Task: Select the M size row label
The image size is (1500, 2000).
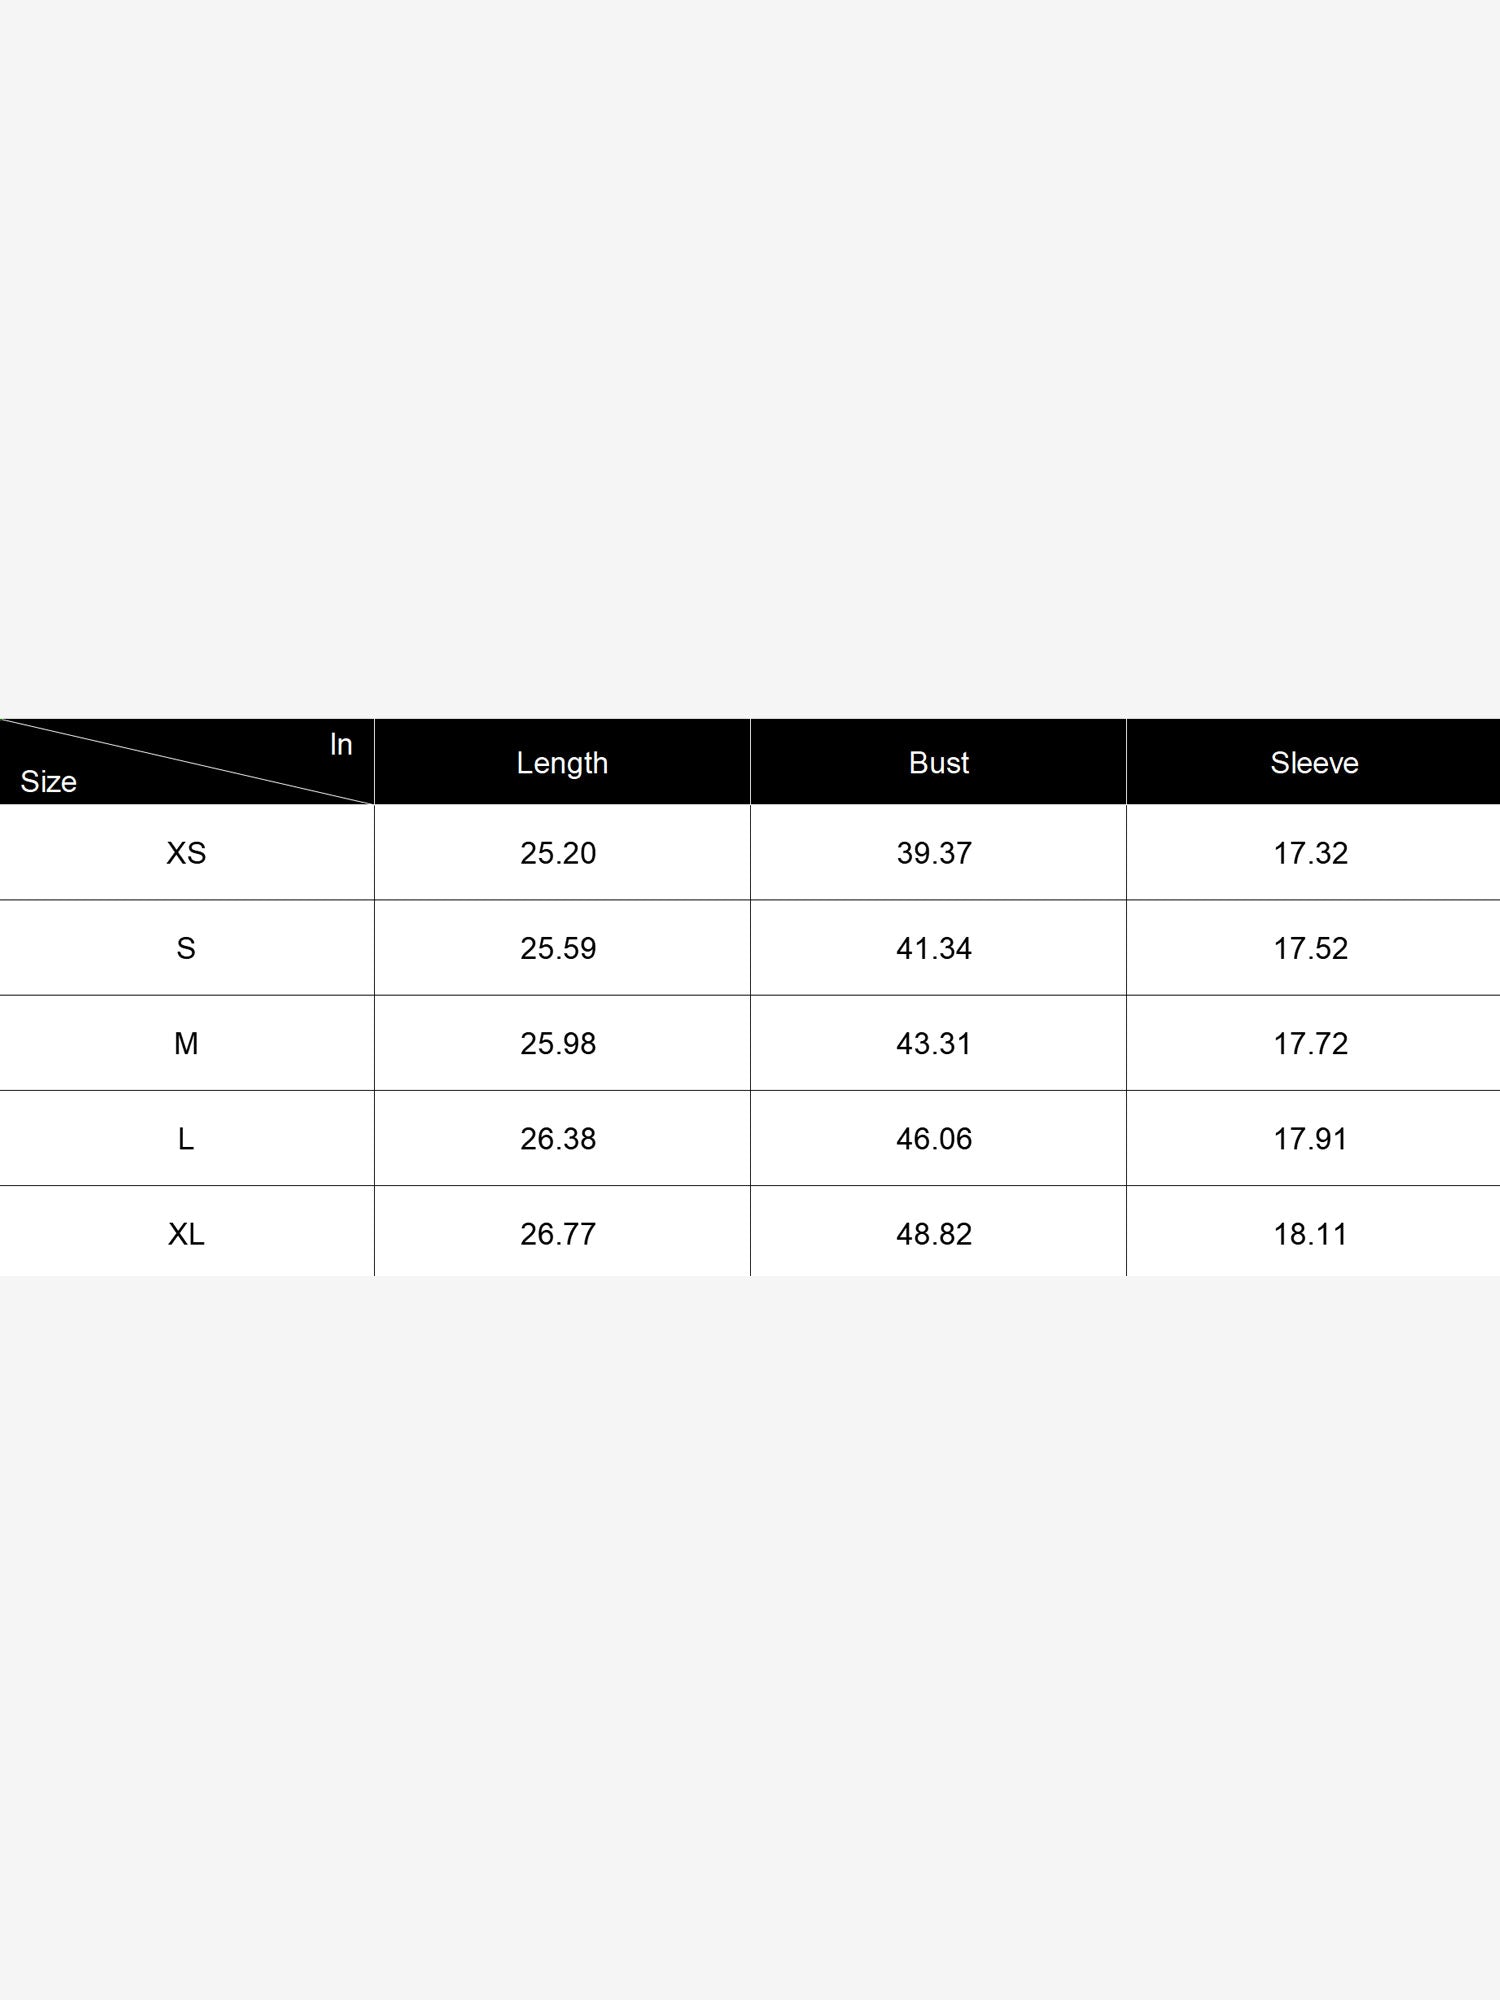Action: (186, 1043)
